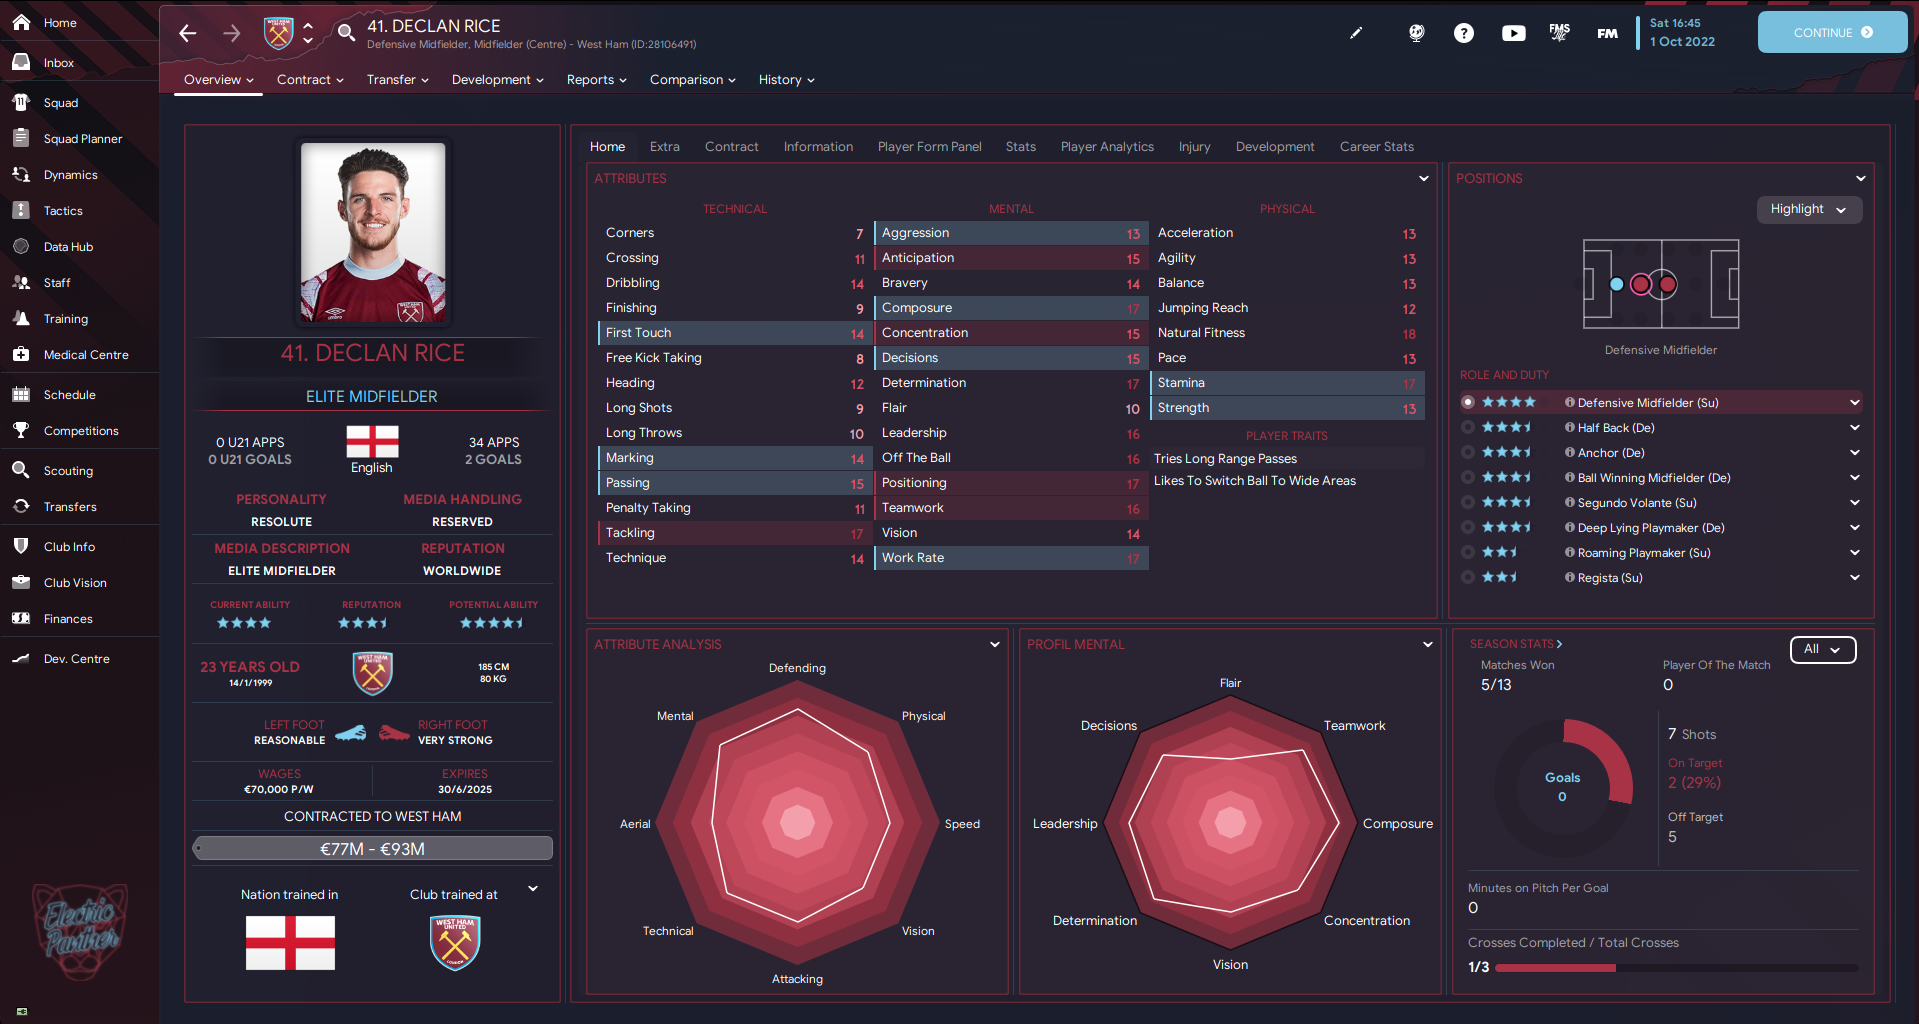Open the Contract menu in top bar
This screenshot has width=1919, height=1024.
(x=310, y=80)
